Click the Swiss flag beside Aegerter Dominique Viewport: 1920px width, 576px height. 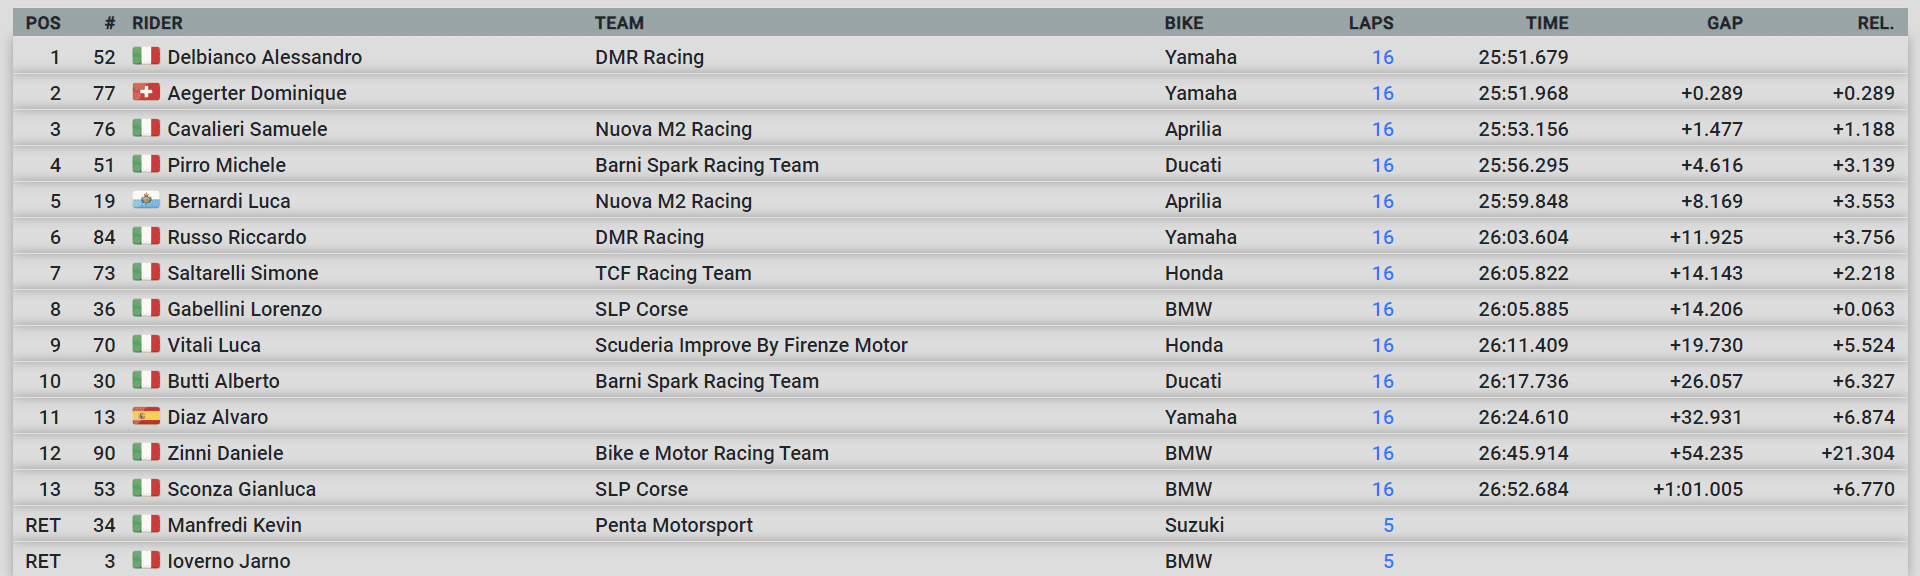click(146, 92)
